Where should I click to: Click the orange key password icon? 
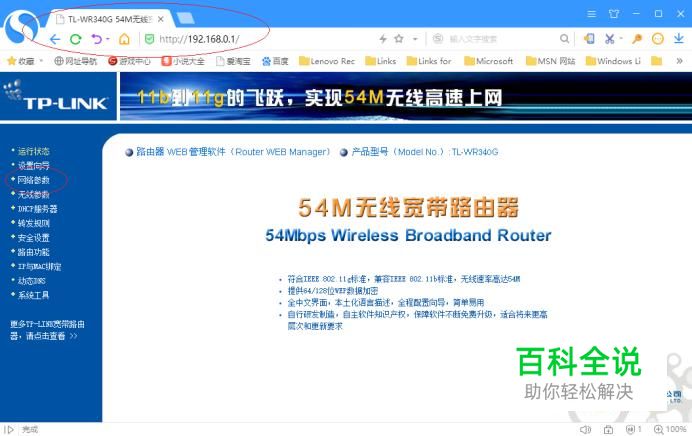pyautogui.click(x=636, y=39)
